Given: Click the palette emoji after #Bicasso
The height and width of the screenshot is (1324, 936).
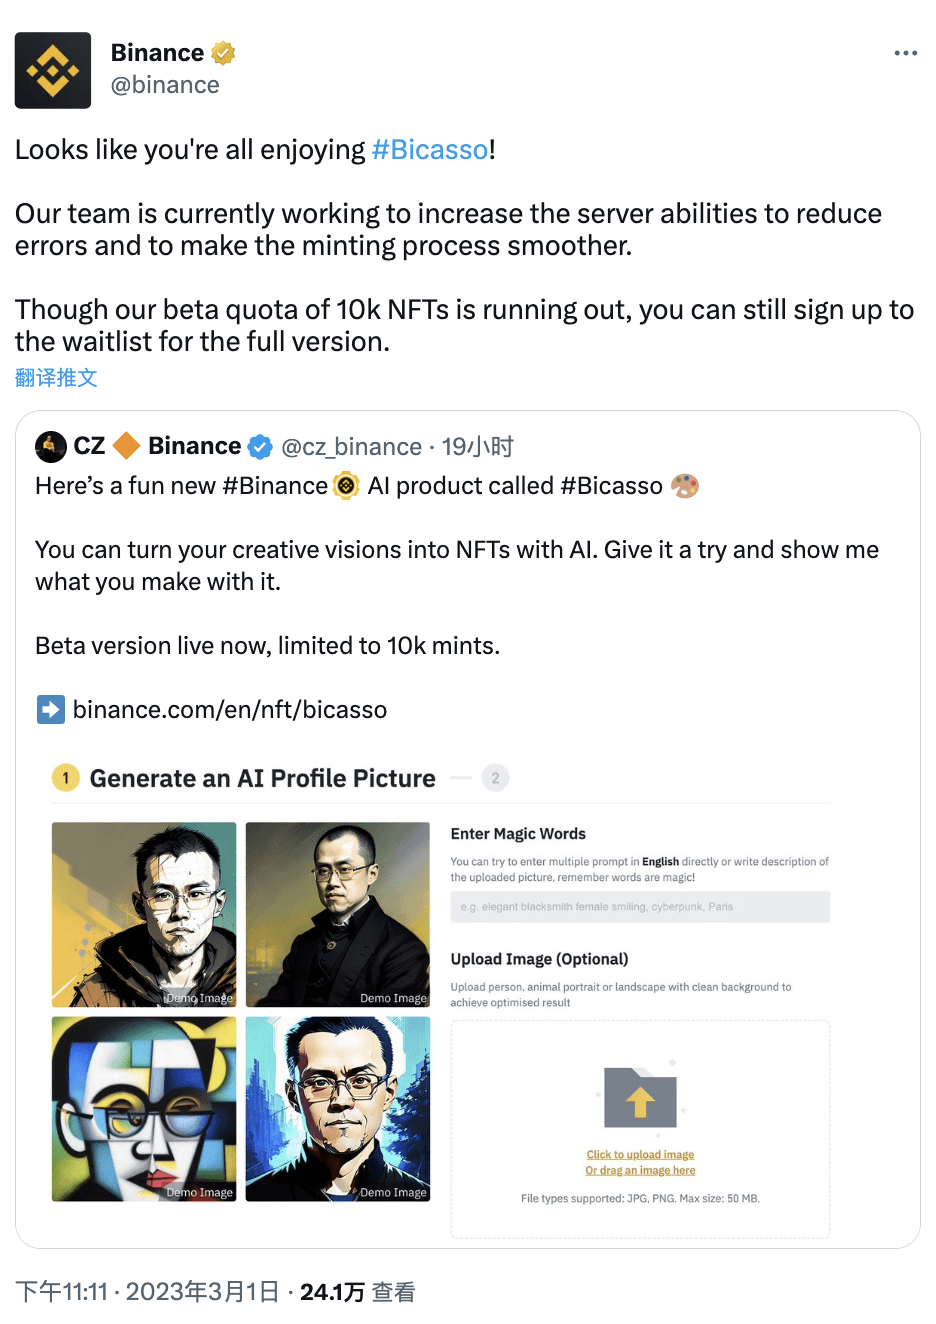Looking at the screenshot, I should pyautogui.click(x=685, y=486).
